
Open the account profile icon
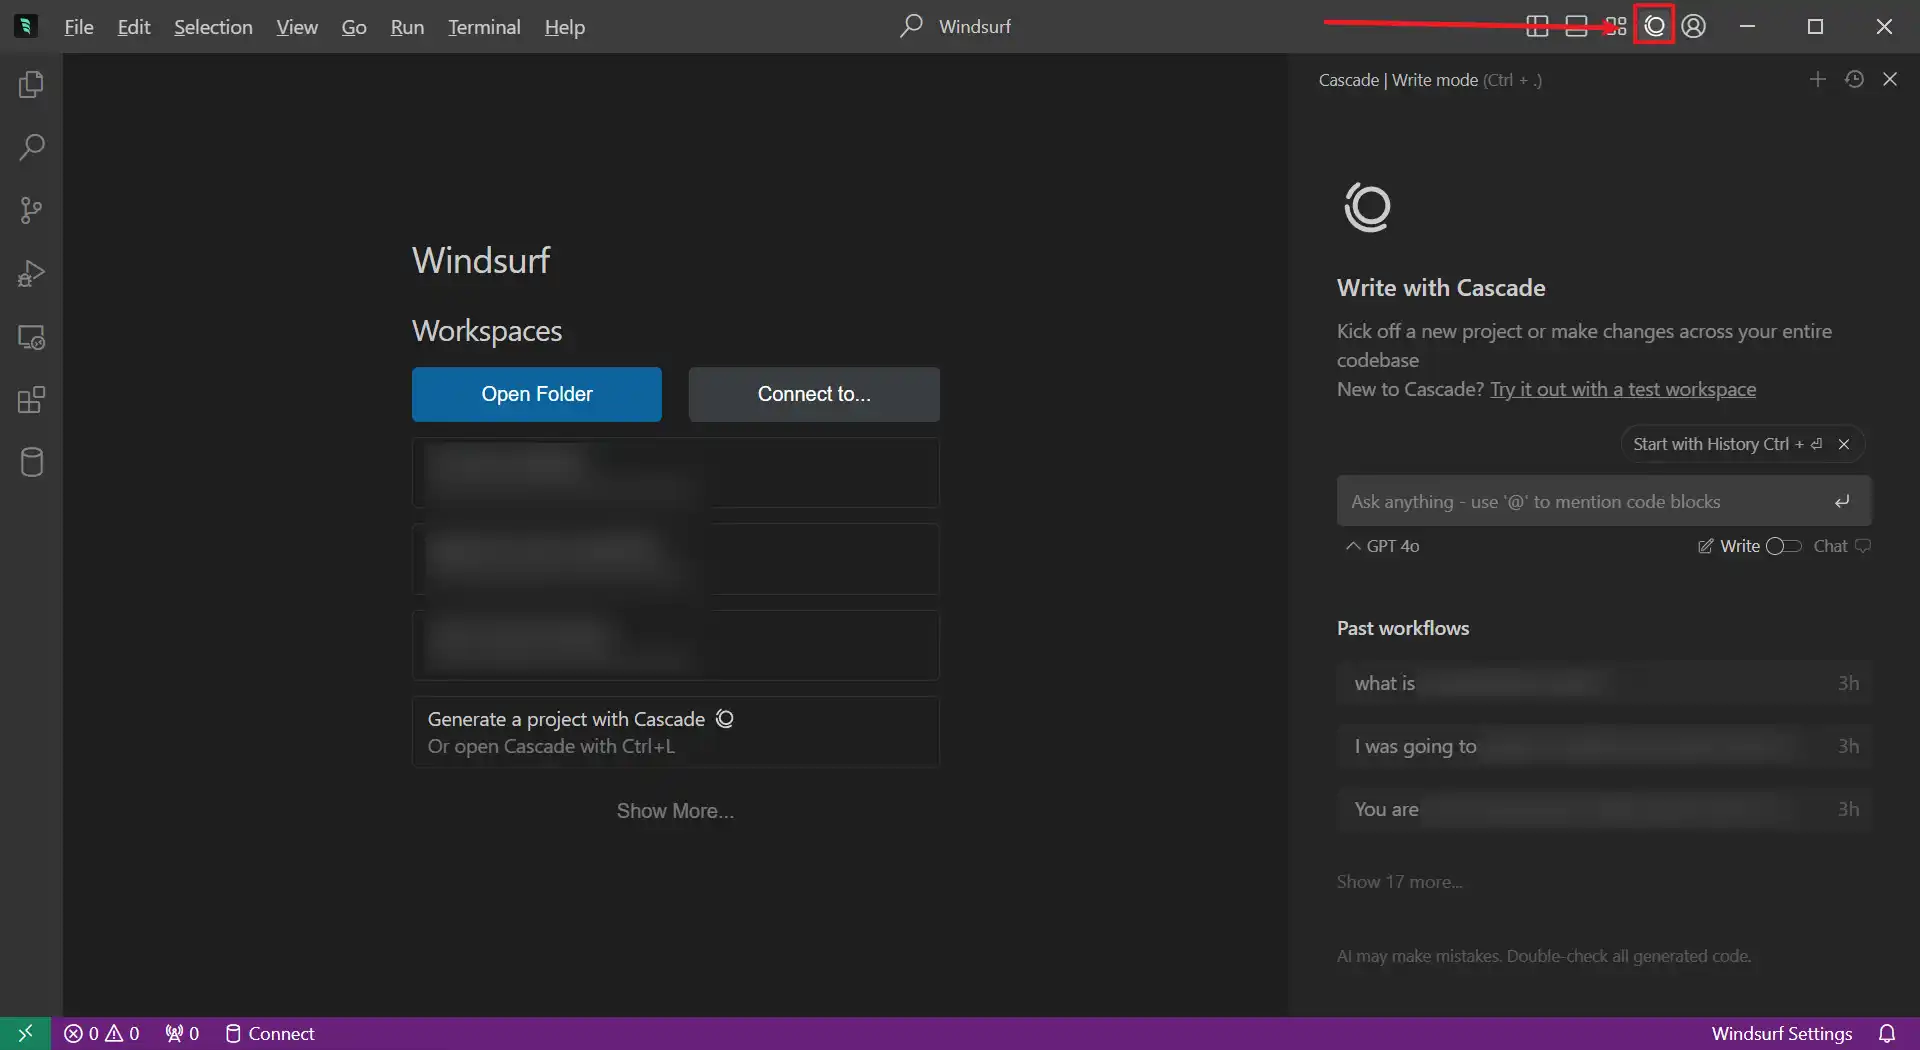tap(1693, 26)
